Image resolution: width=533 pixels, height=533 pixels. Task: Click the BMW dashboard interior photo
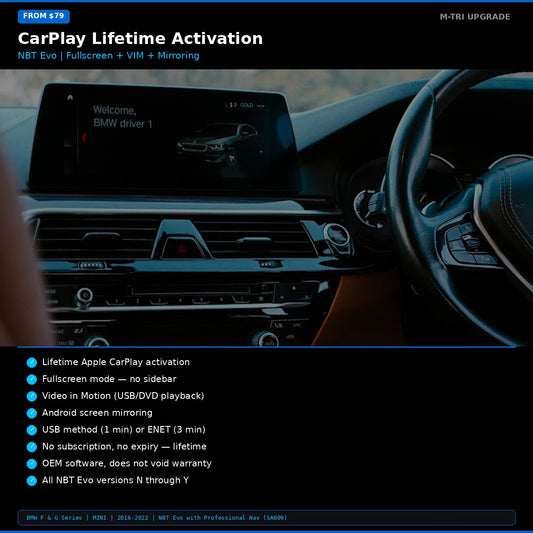tap(266, 207)
